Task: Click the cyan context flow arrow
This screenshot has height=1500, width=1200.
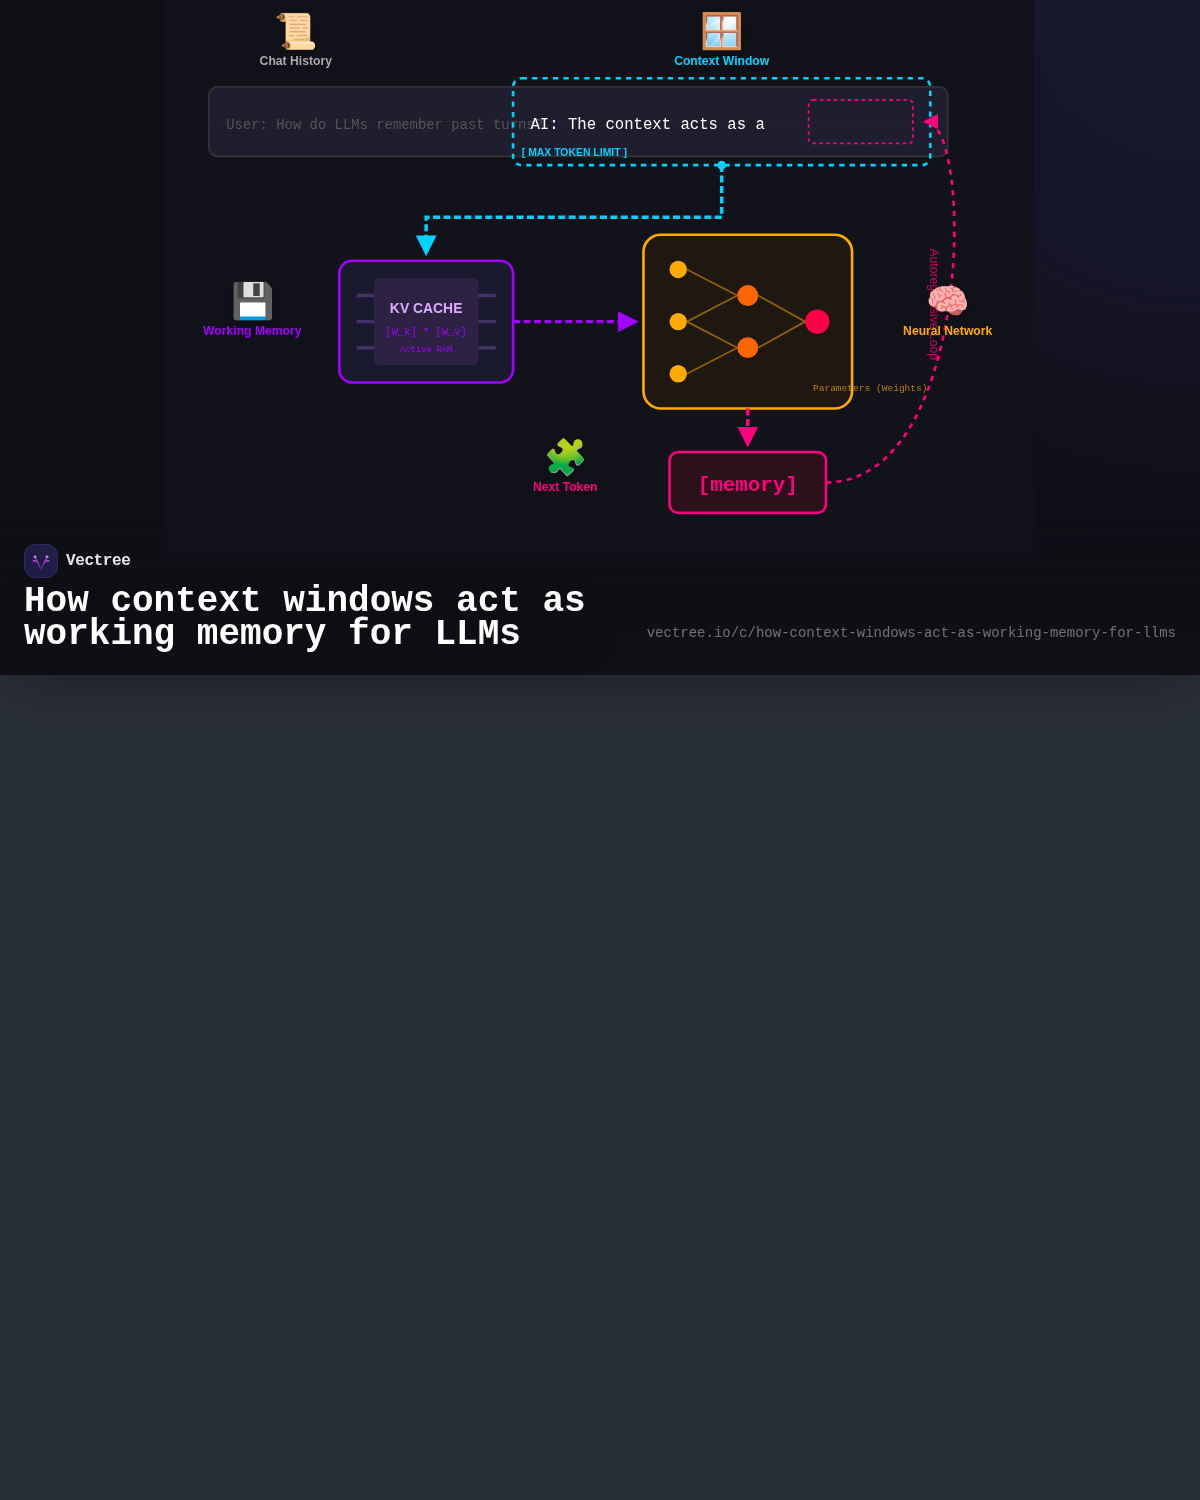Action: [x=425, y=243]
